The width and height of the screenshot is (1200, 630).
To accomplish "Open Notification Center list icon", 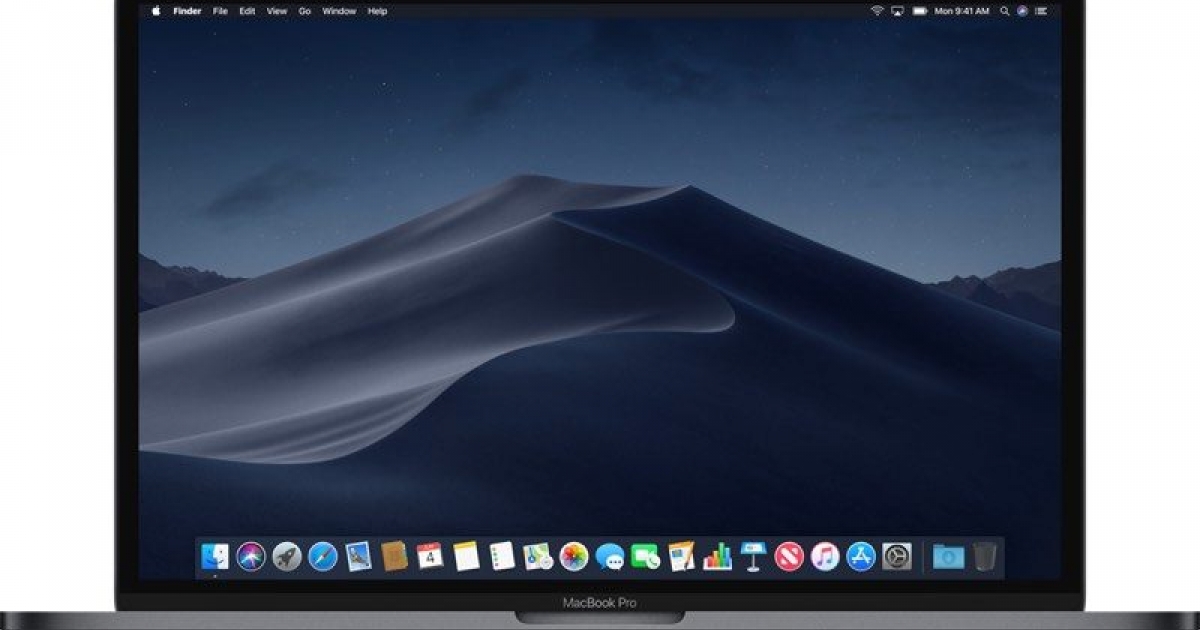I will pos(1041,11).
